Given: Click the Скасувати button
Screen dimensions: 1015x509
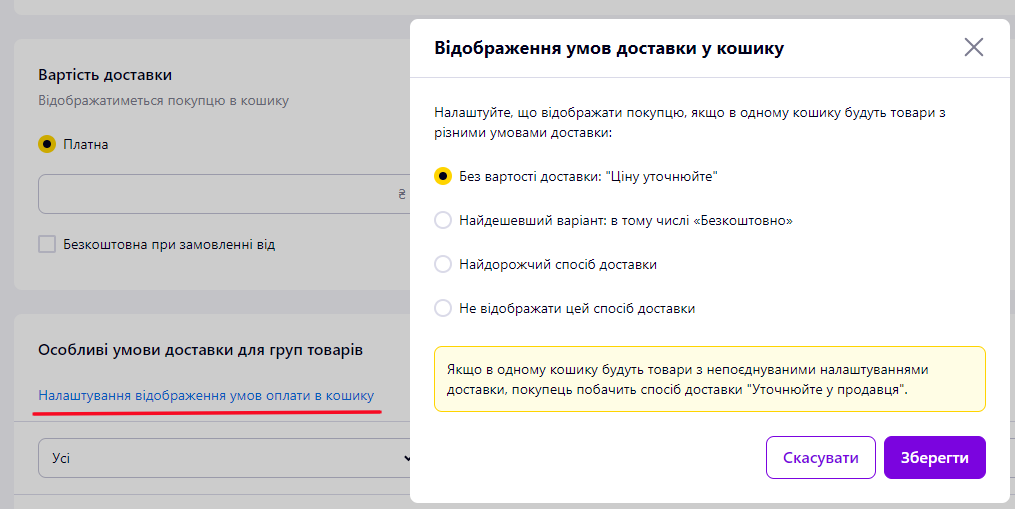Looking at the screenshot, I should [820, 458].
